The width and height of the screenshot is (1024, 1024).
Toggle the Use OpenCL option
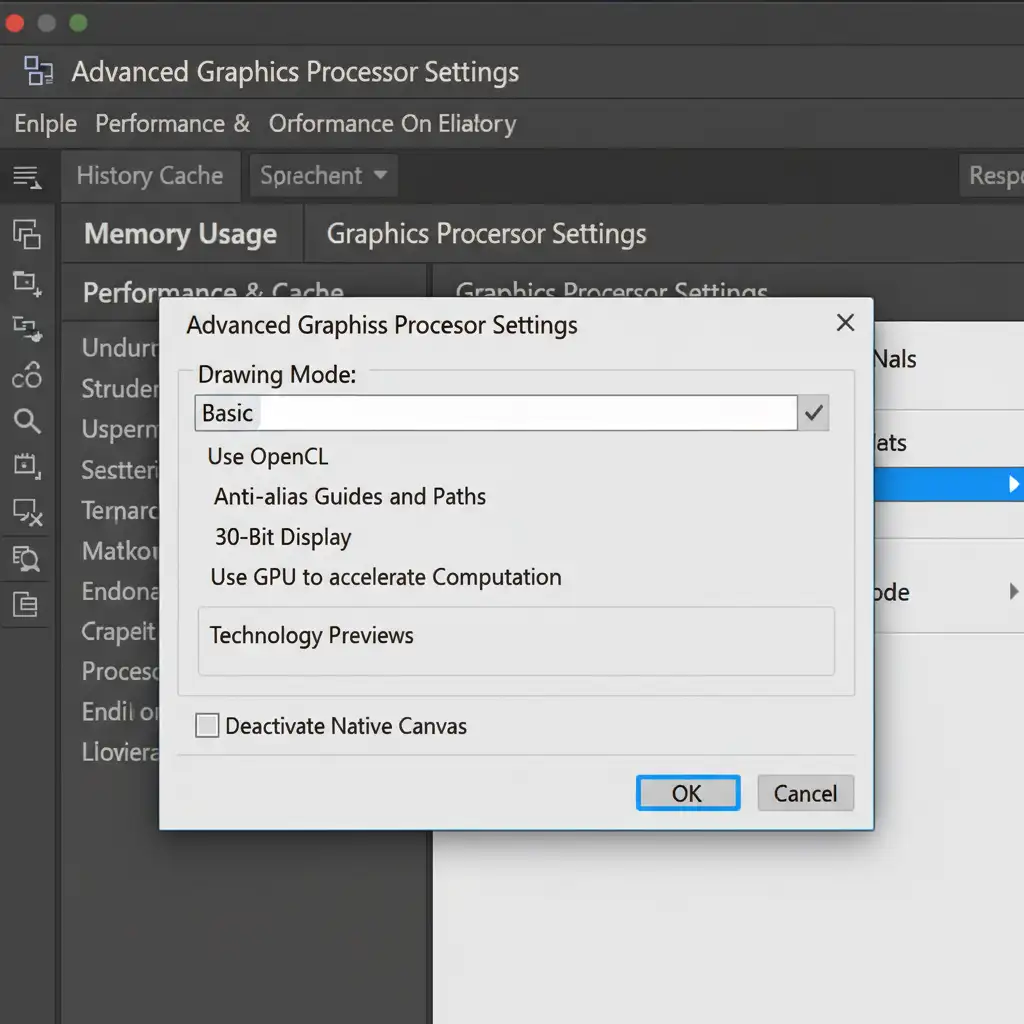coord(267,457)
